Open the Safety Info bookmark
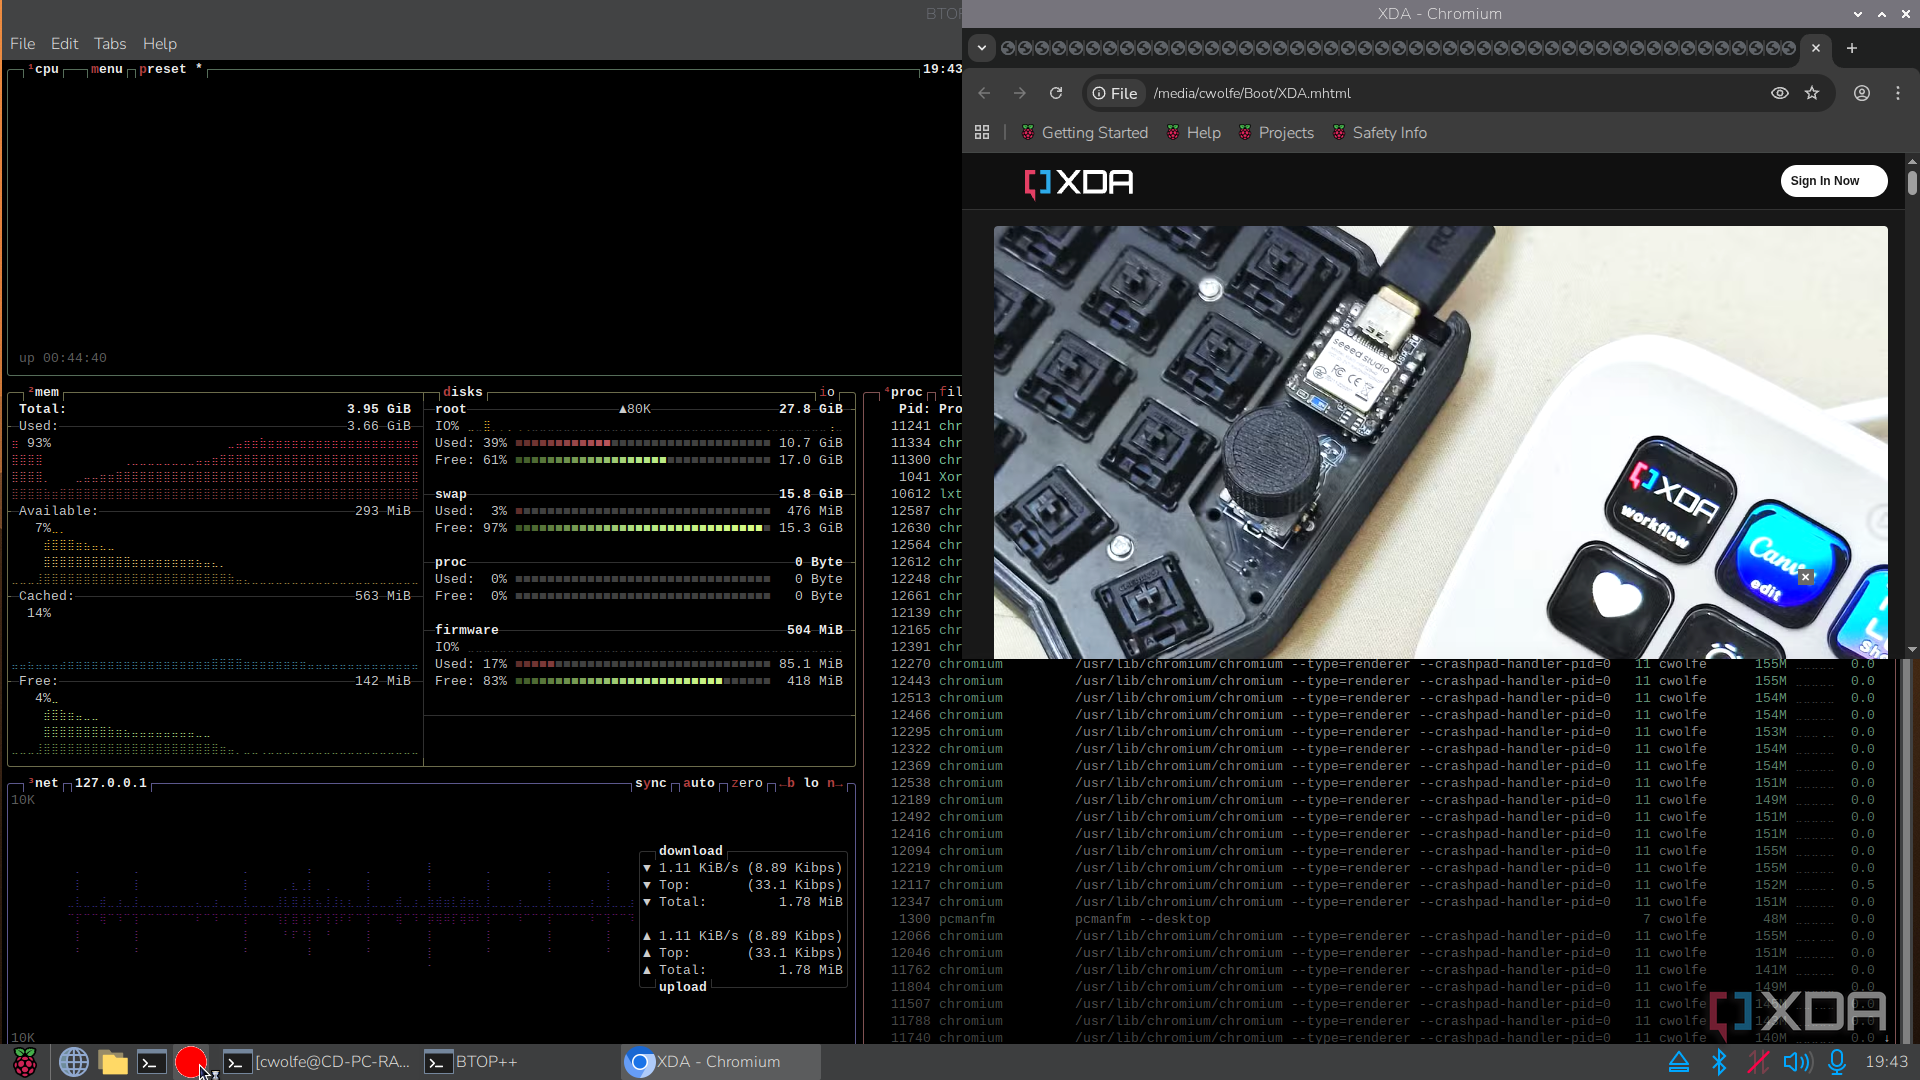 (x=1379, y=133)
